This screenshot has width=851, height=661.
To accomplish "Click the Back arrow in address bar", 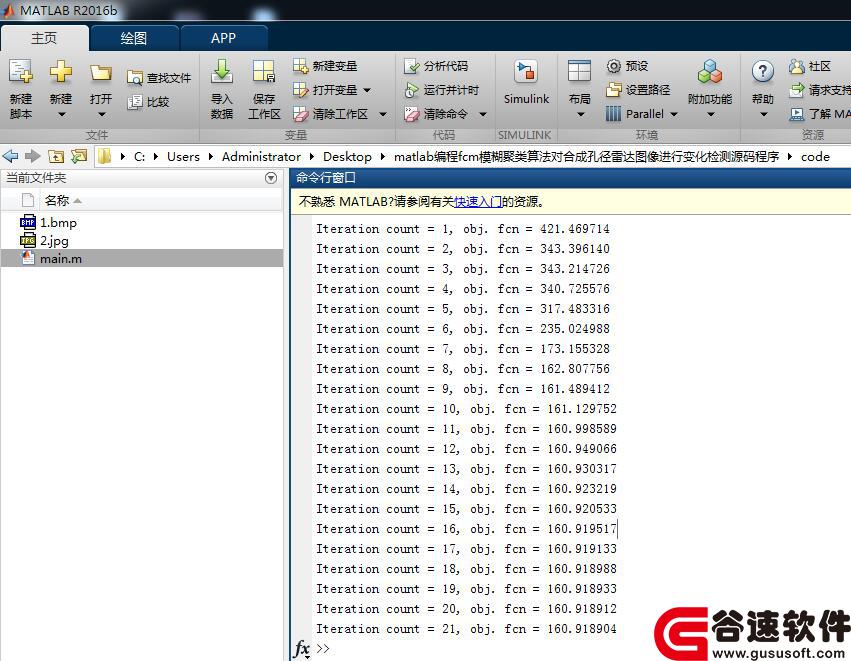I will pyautogui.click(x=10, y=157).
